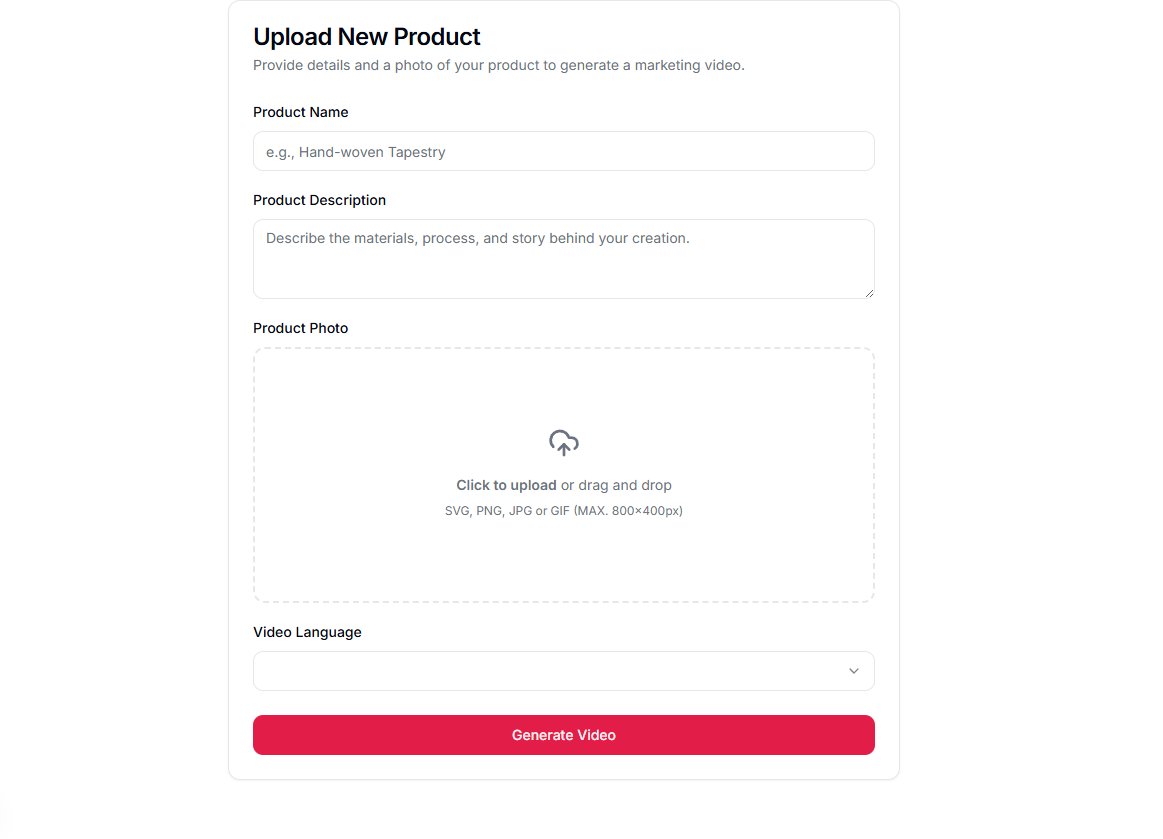The width and height of the screenshot is (1163, 839).
Task: Click the "Product Description" field label
Action: pyautogui.click(x=319, y=200)
